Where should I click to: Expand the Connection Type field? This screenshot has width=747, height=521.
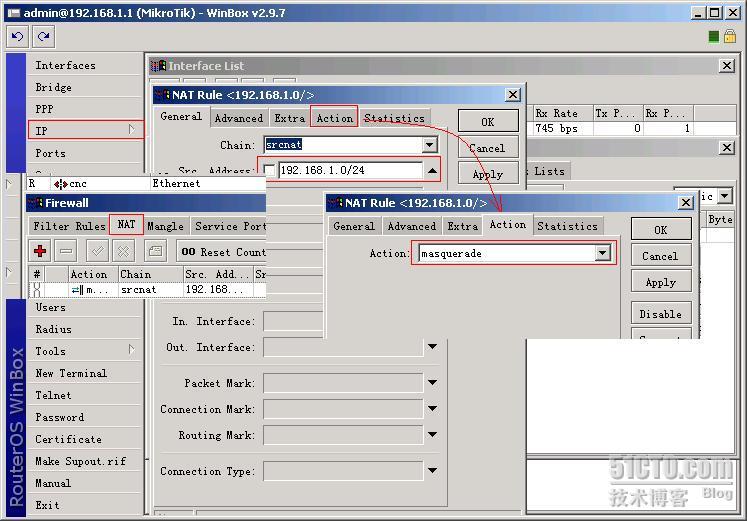[432, 471]
